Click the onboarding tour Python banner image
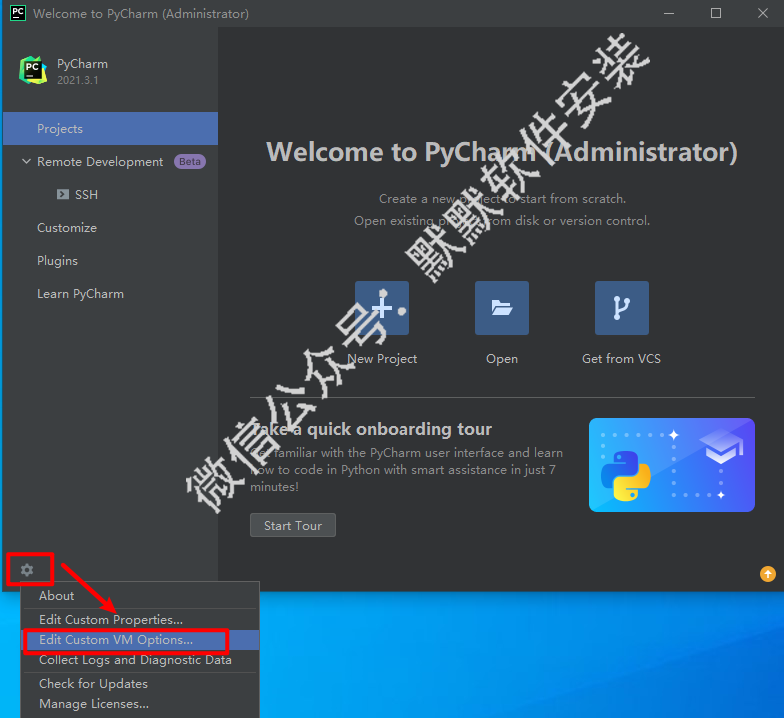 (x=672, y=464)
